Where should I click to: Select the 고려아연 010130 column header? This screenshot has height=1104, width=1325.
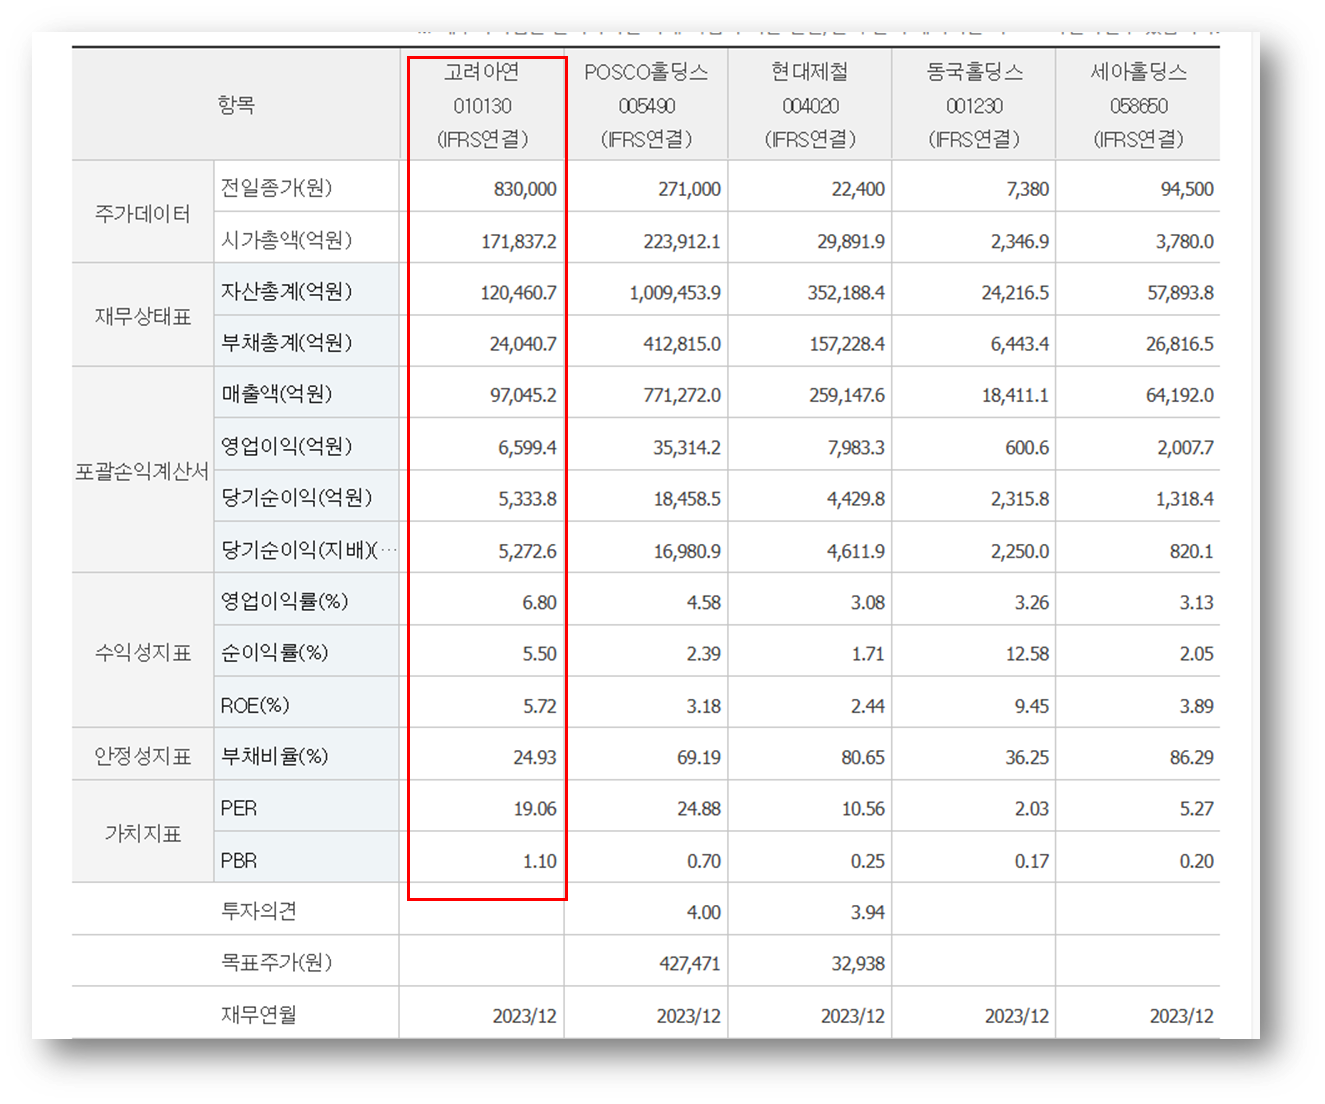coord(483,105)
